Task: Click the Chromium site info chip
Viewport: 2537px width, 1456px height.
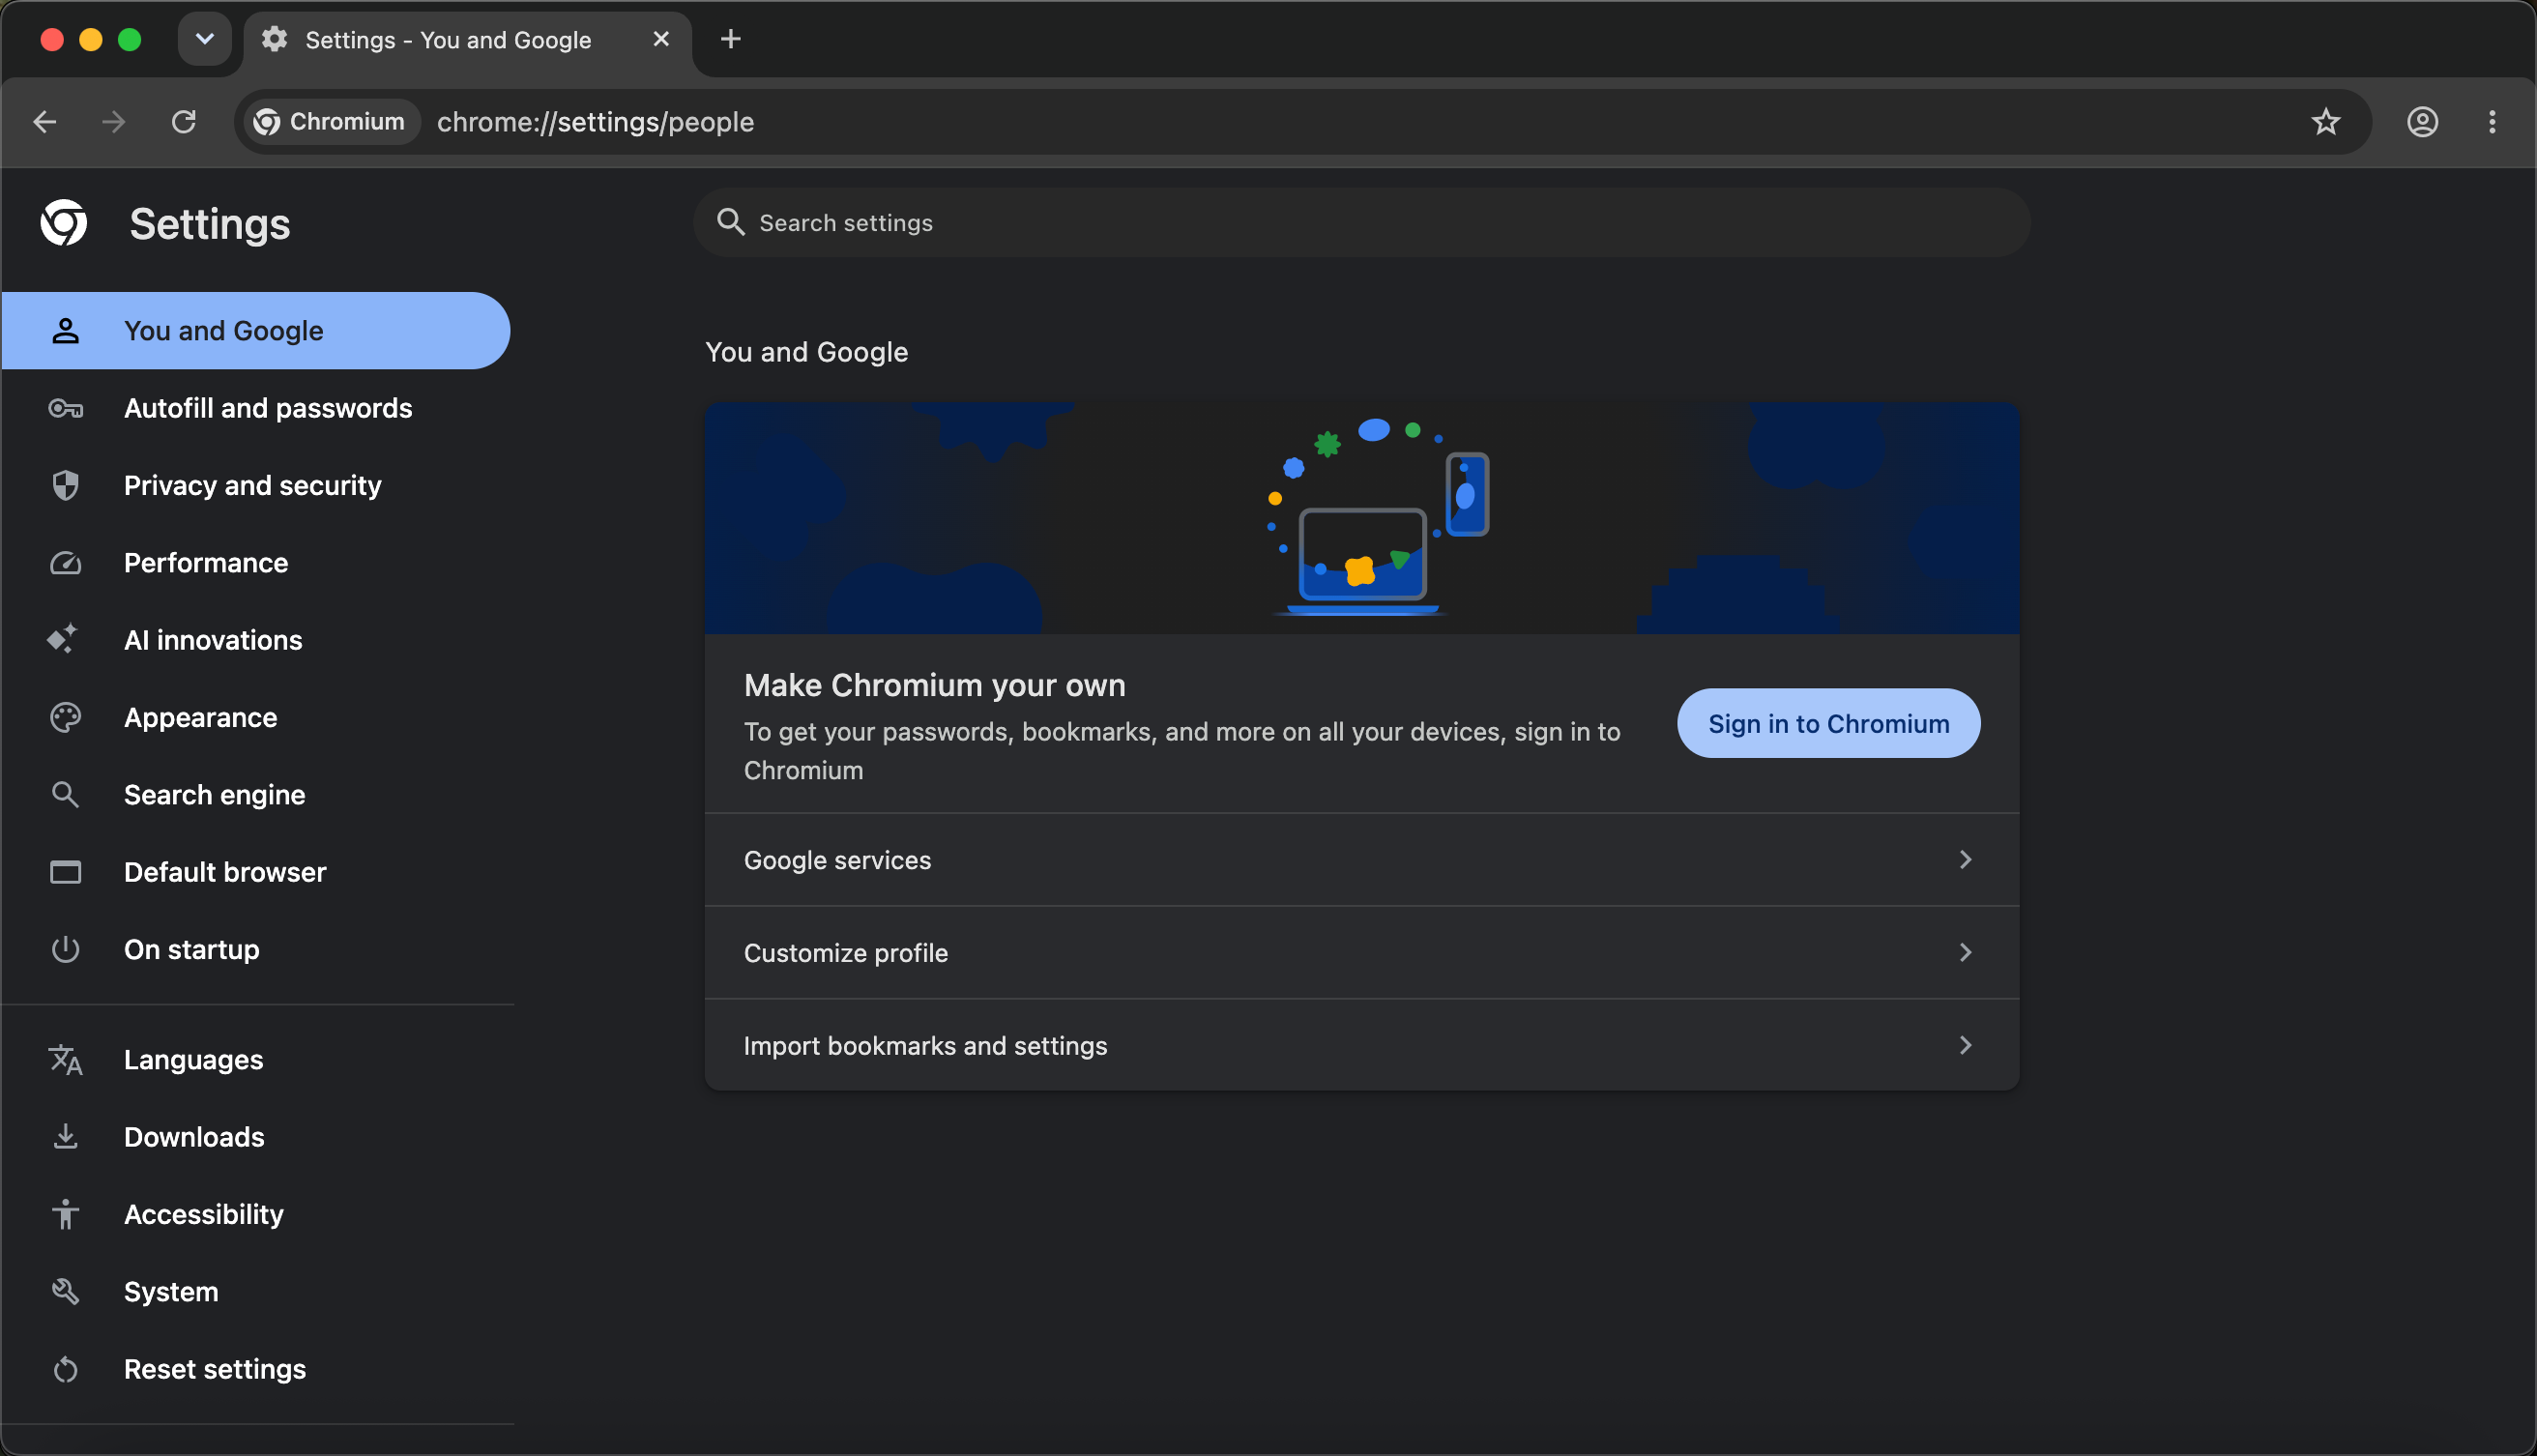Action: coord(330,122)
